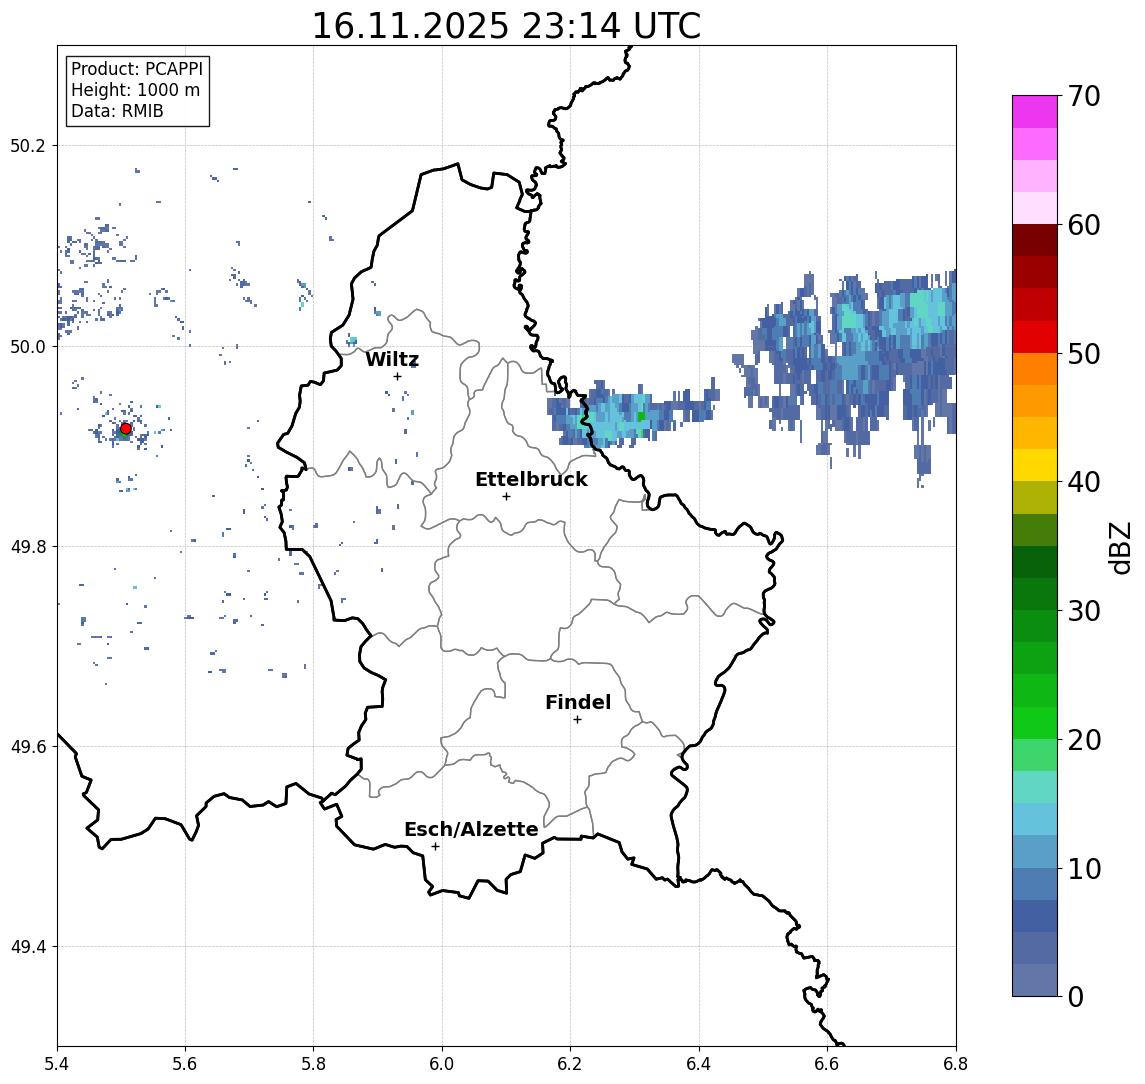Click the latitude axis label 50.2

[x=28, y=145]
